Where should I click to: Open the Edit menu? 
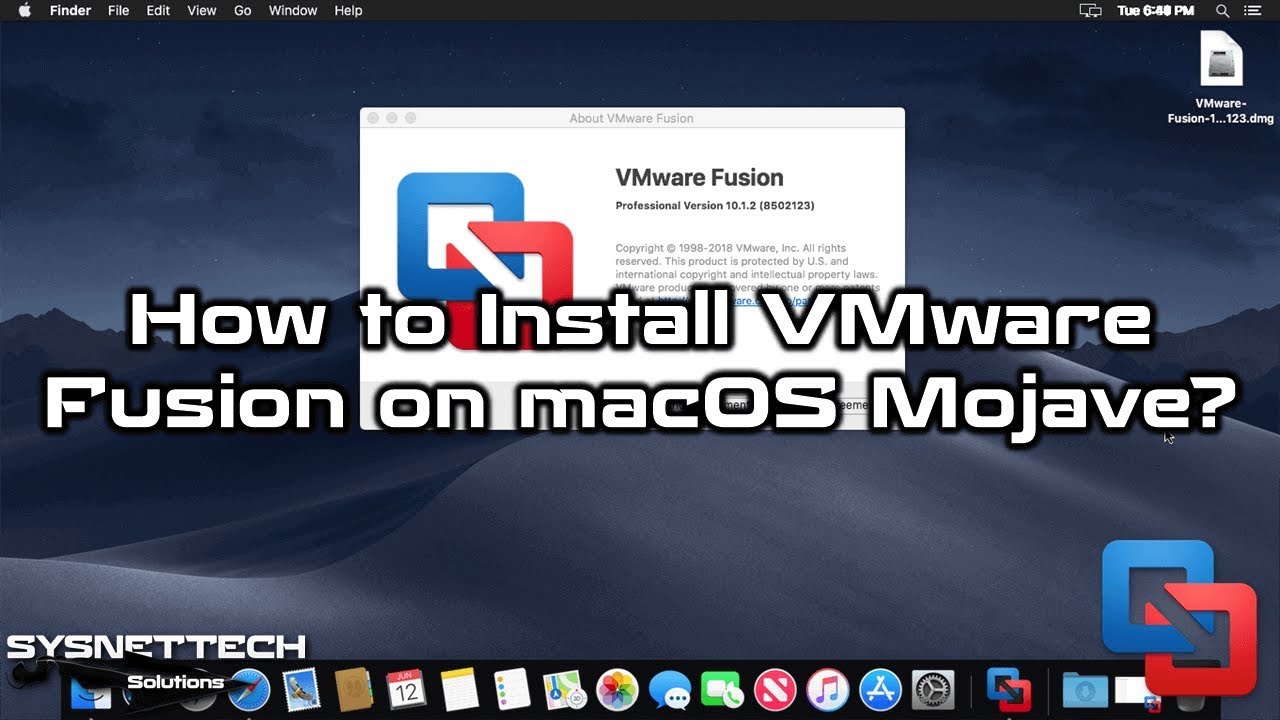click(x=158, y=10)
